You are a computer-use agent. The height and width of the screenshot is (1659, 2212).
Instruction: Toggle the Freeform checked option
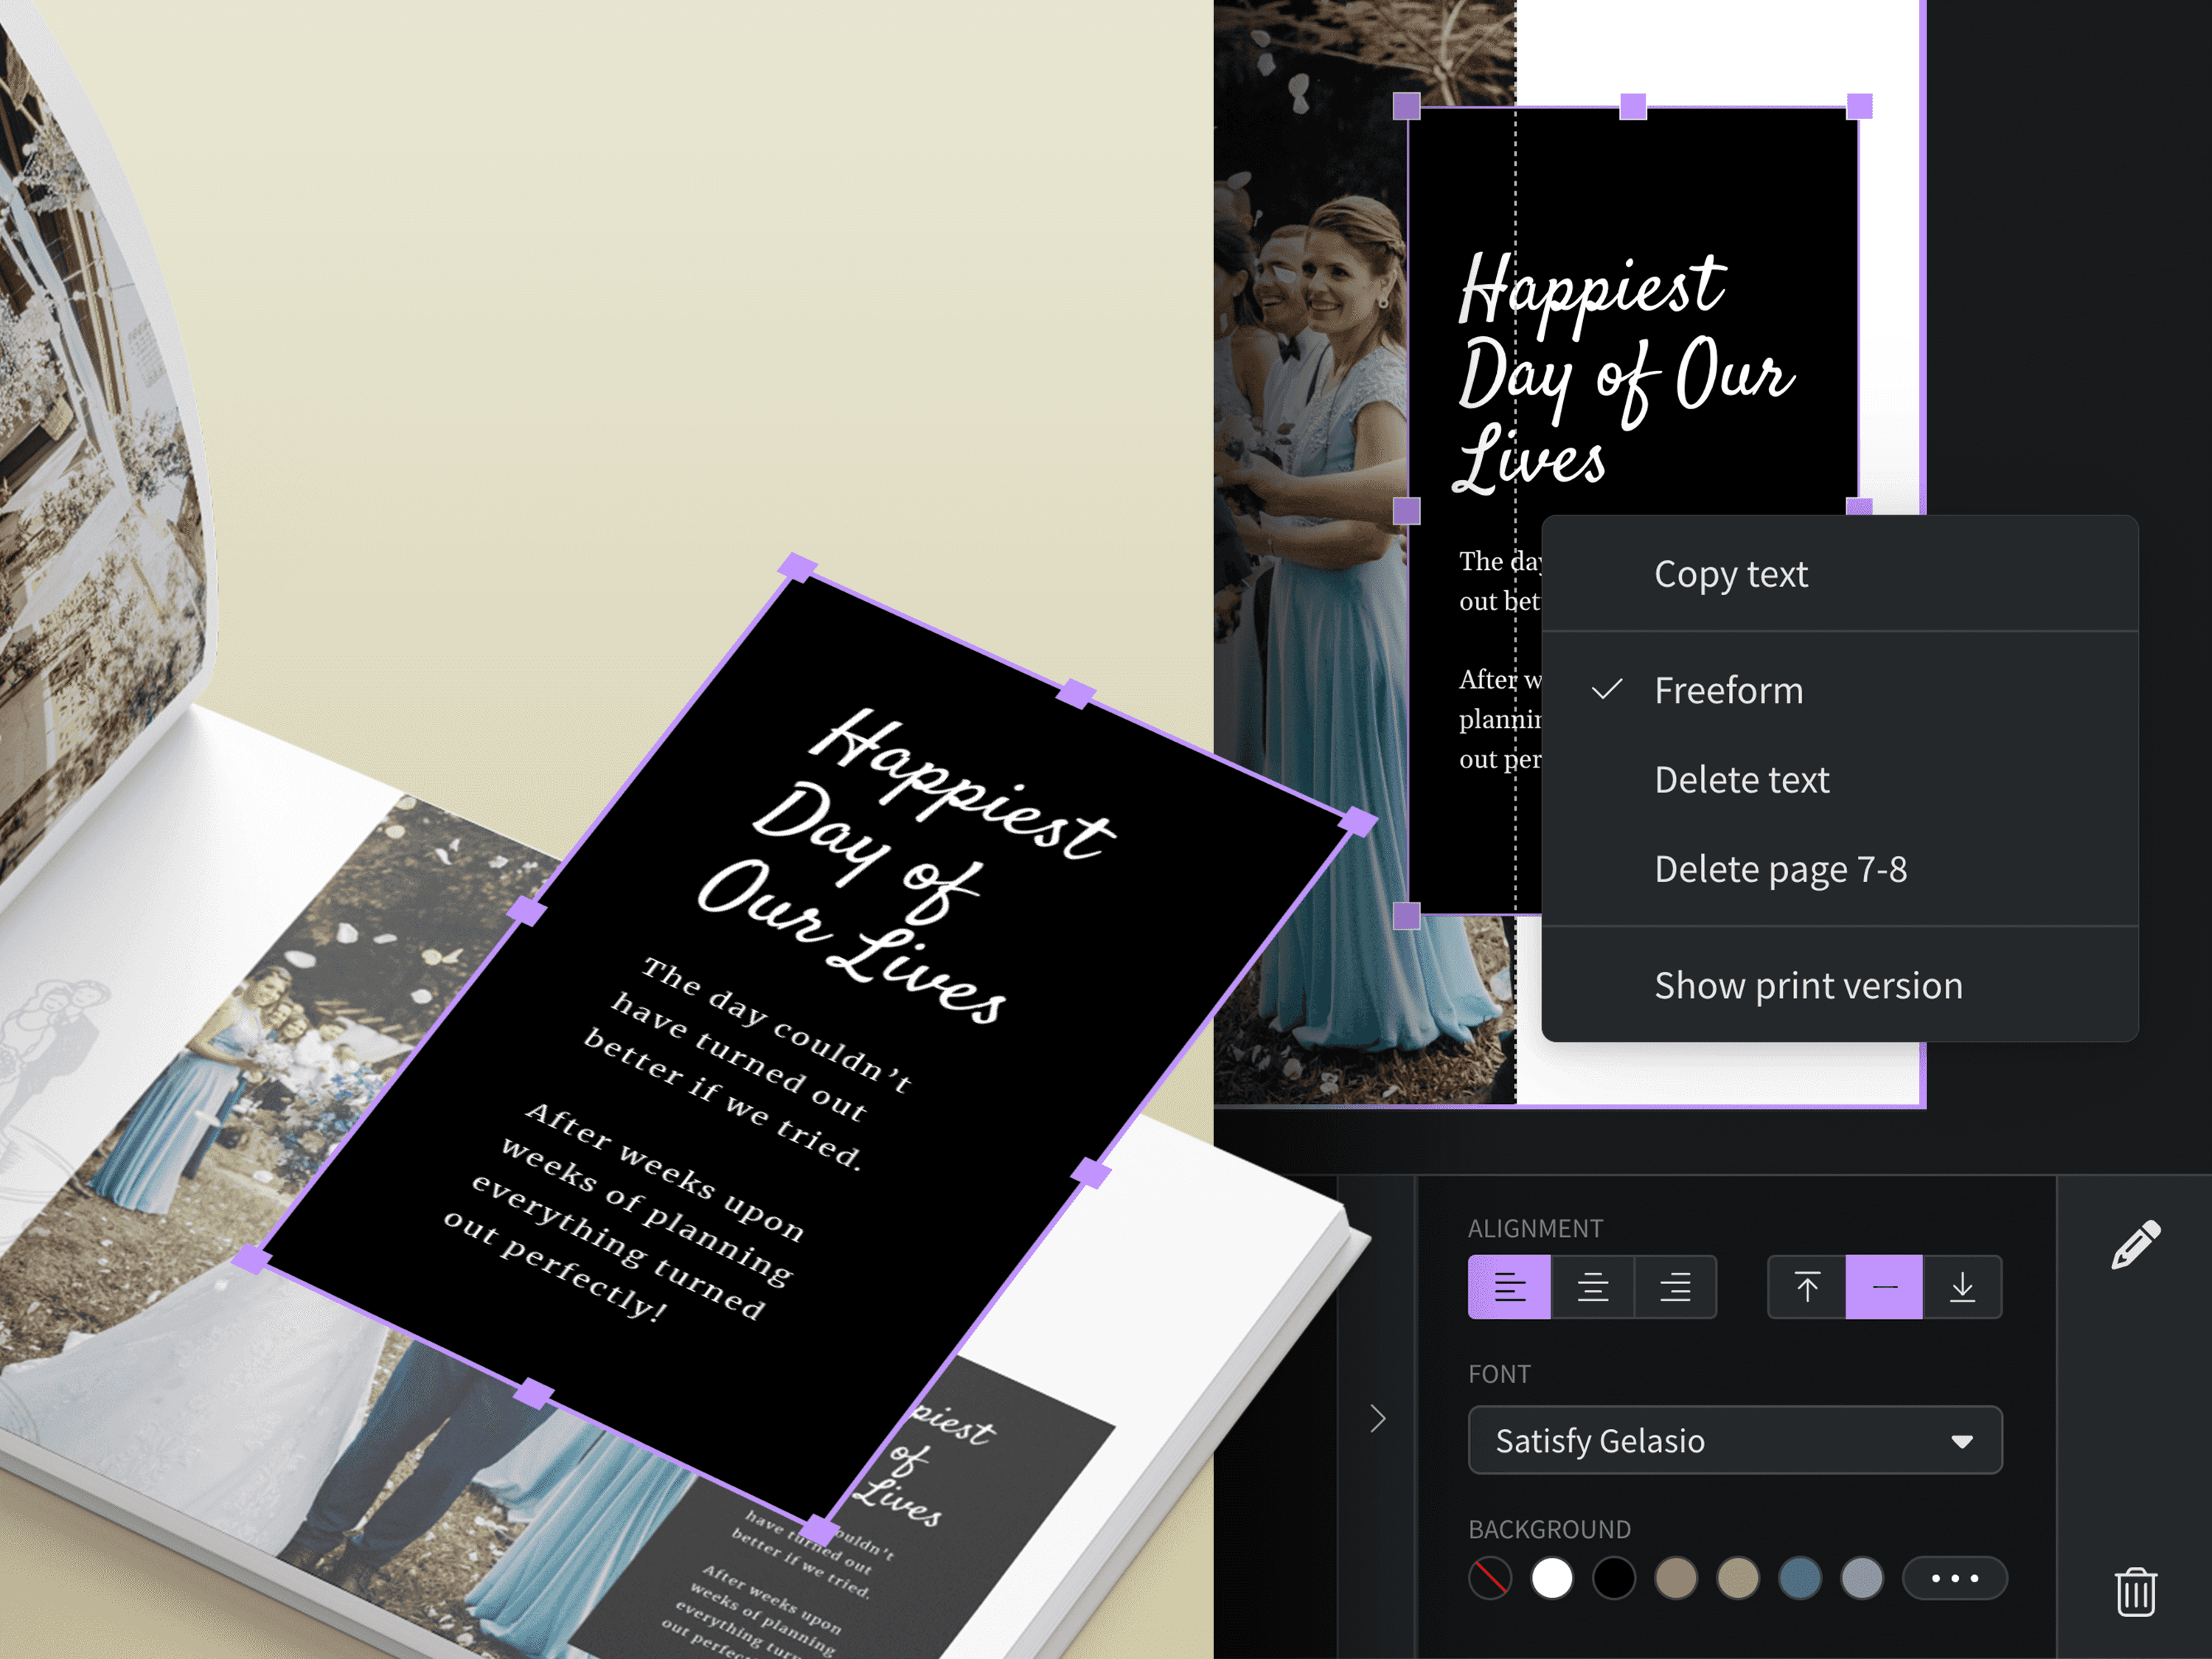[x=1728, y=691]
